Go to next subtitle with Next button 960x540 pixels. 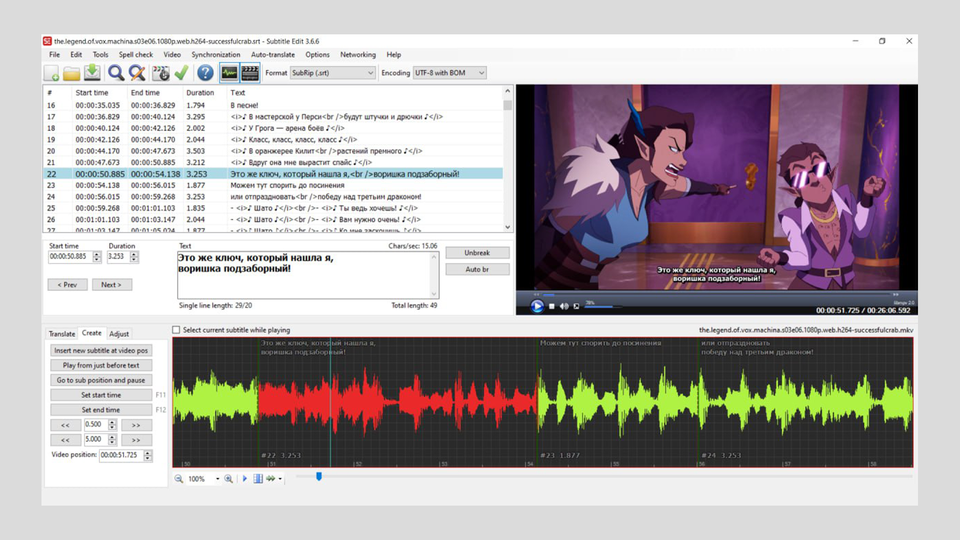(x=111, y=285)
